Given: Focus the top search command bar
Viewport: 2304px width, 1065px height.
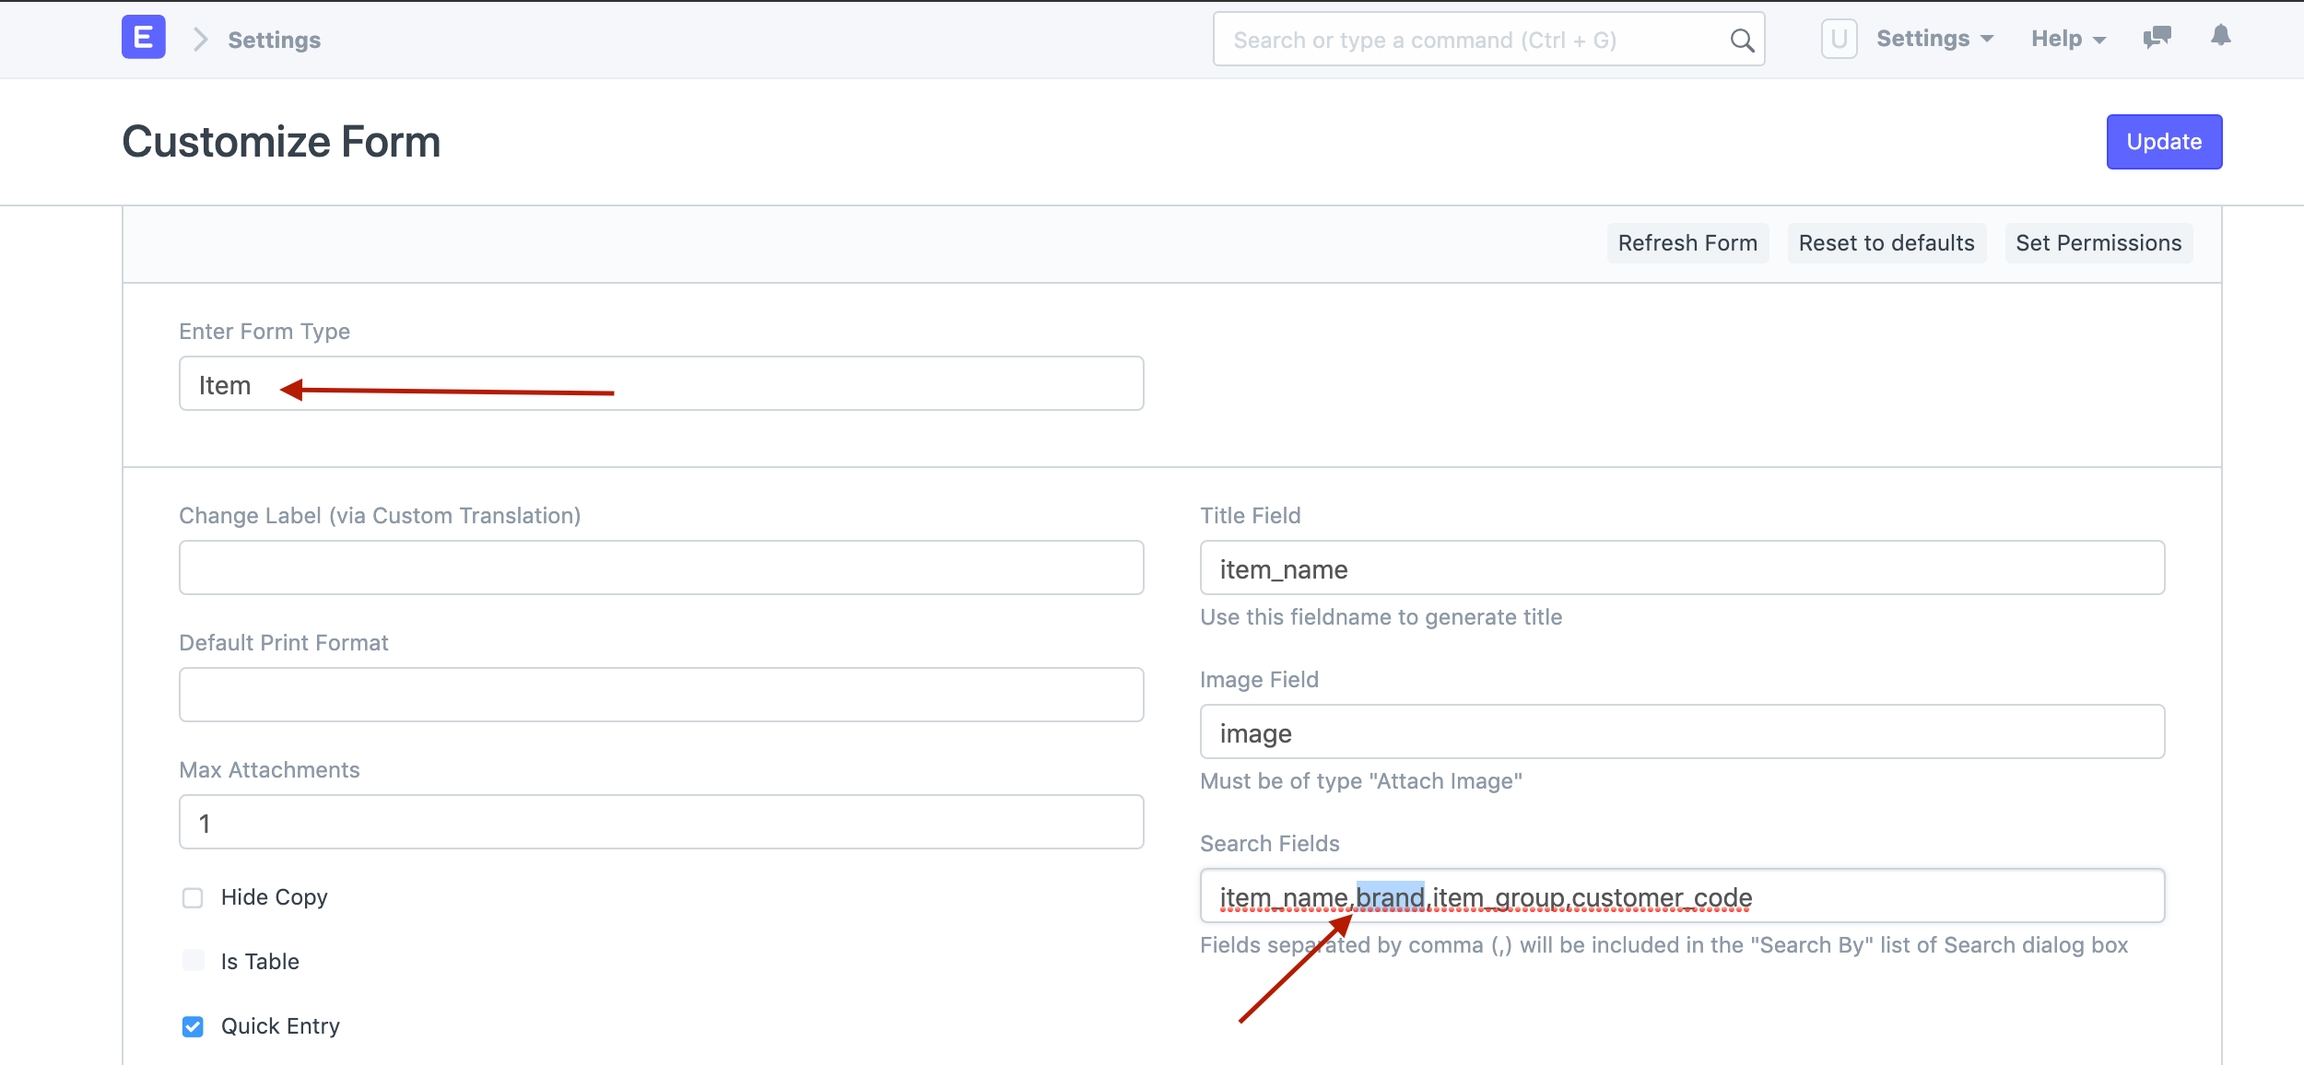Looking at the screenshot, I should pyautogui.click(x=1470, y=40).
